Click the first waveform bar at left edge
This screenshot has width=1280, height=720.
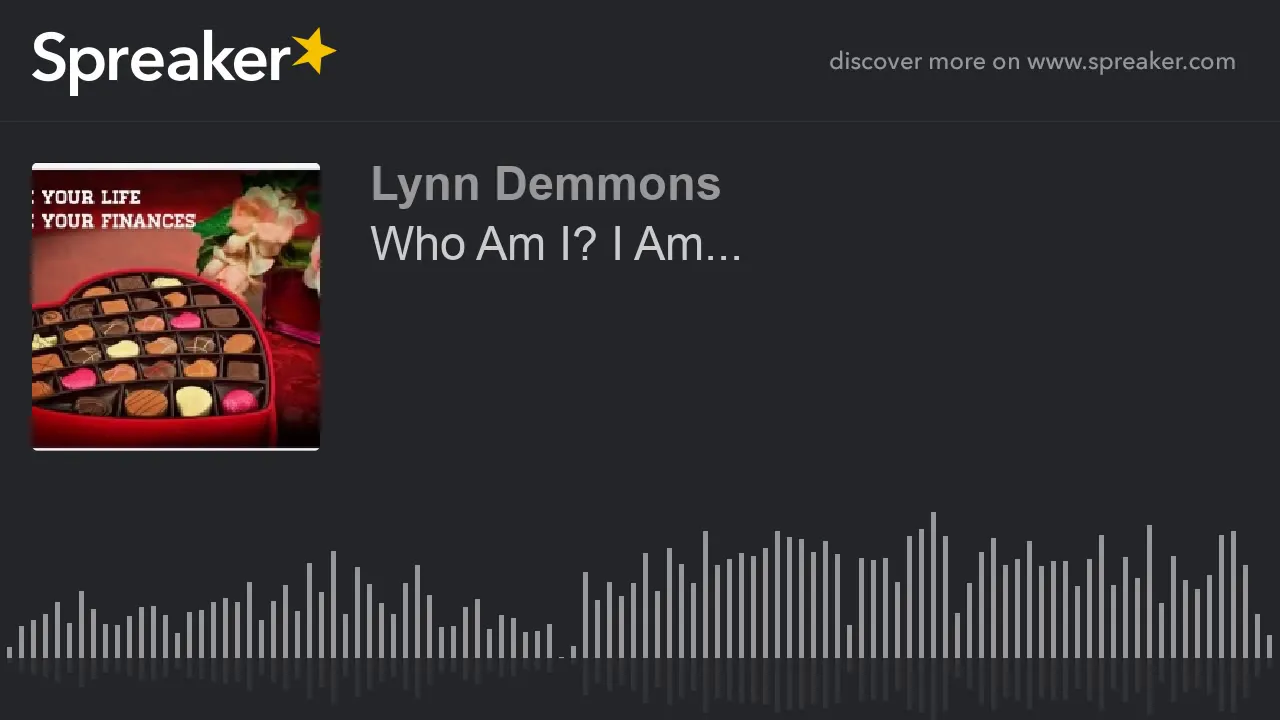coord(9,652)
